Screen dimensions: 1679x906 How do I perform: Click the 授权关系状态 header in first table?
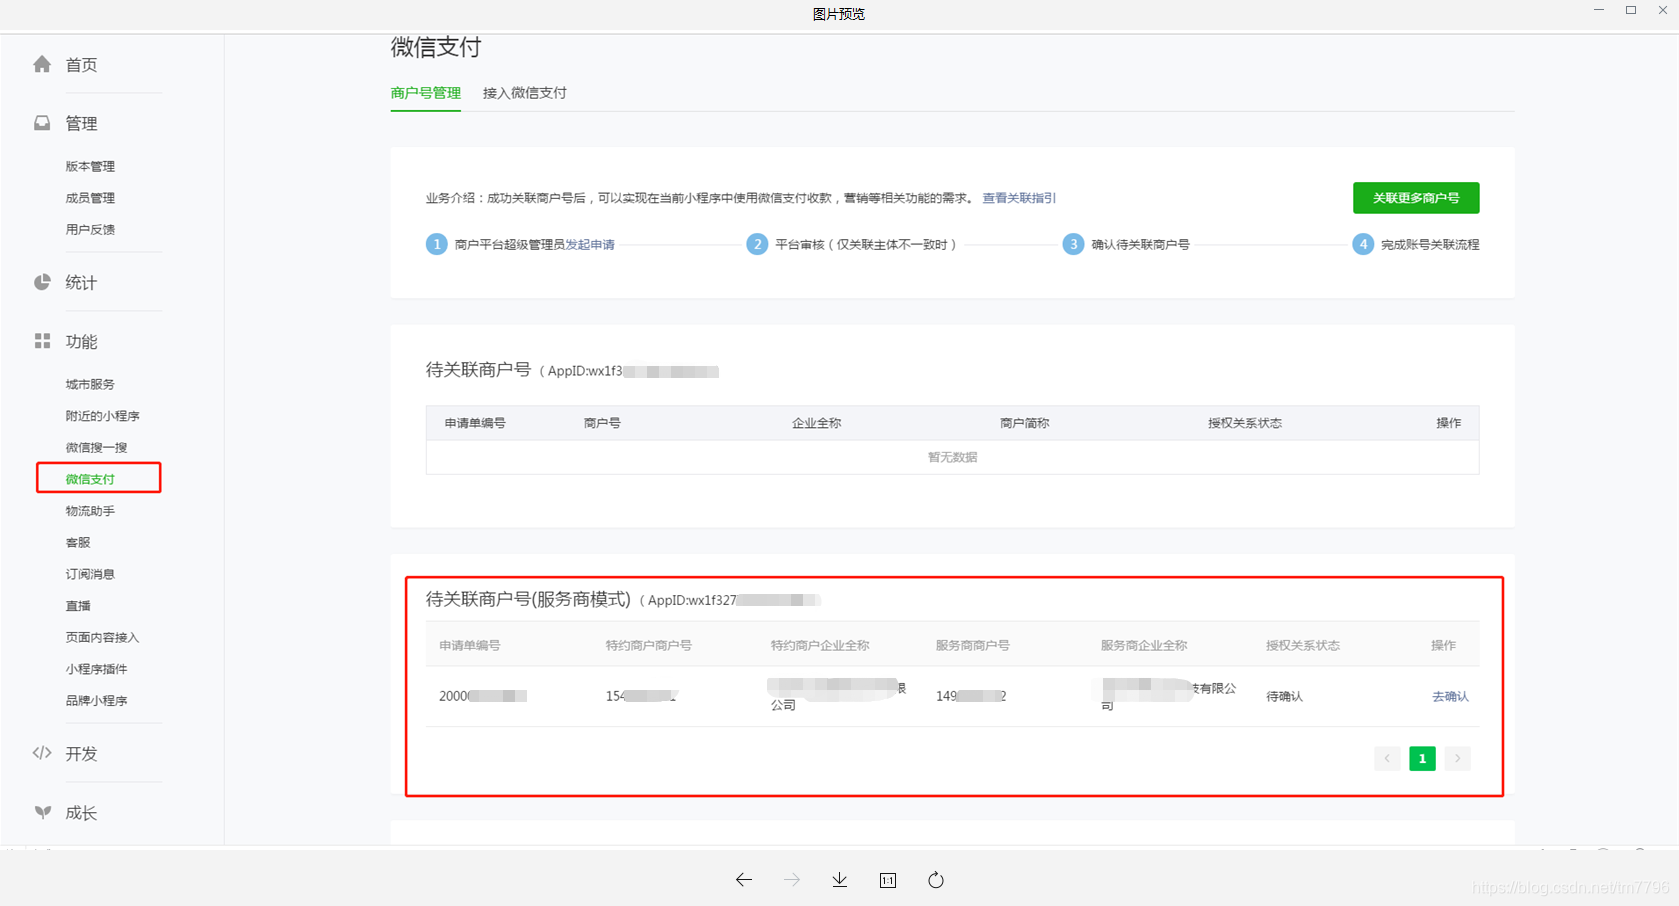coord(1245,423)
